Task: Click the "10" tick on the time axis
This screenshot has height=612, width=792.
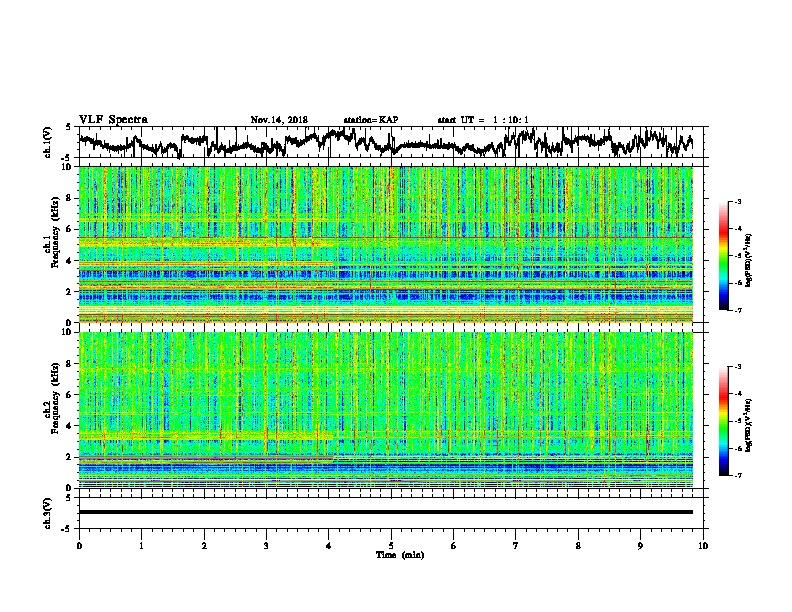Action: pyautogui.click(x=703, y=546)
